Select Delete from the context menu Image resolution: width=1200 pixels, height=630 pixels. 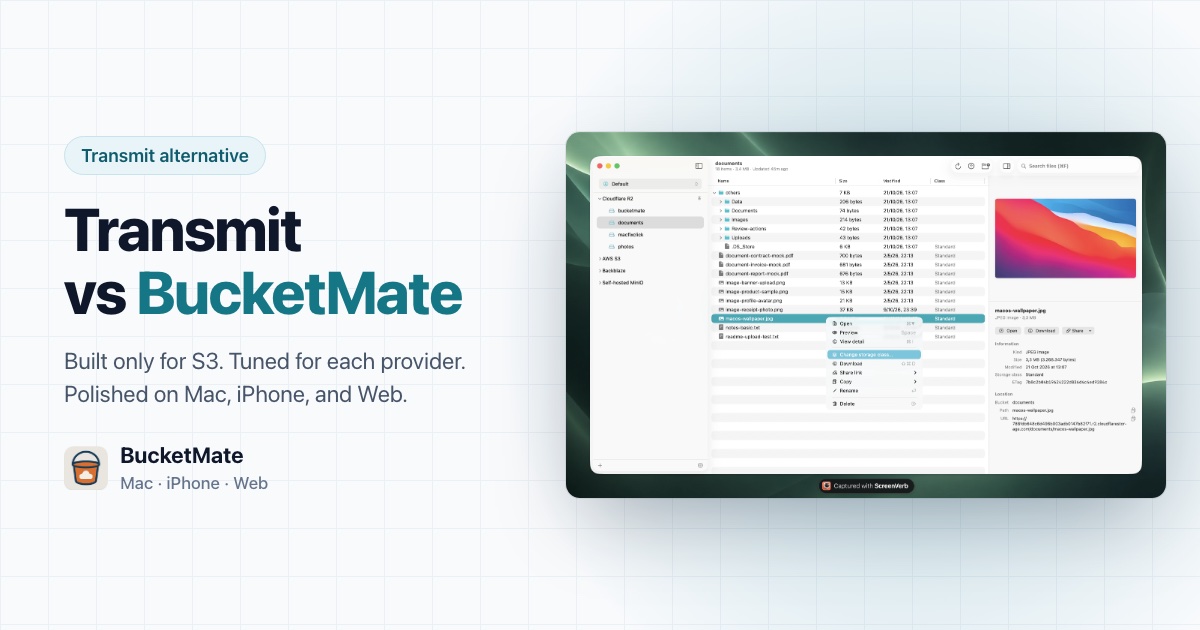(874, 403)
